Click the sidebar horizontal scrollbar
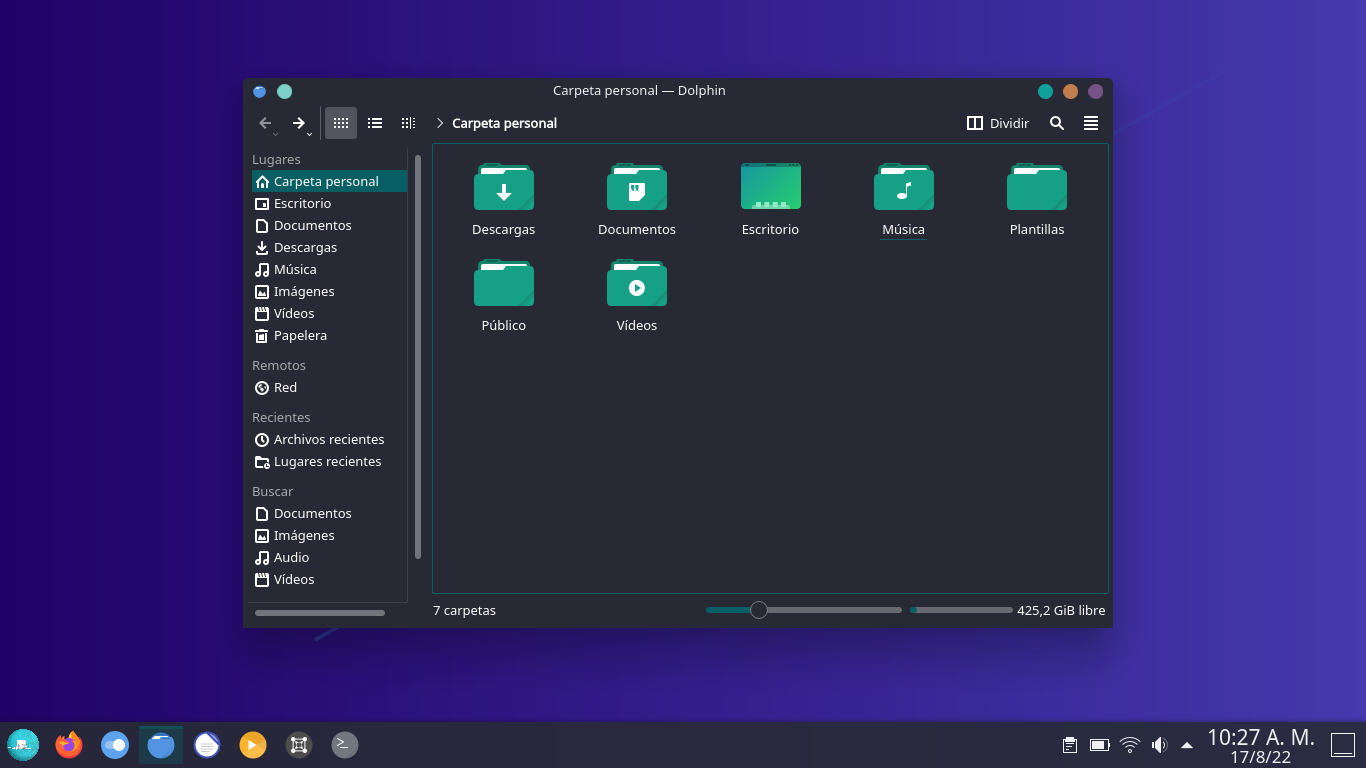The height and width of the screenshot is (768, 1366). (x=320, y=613)
